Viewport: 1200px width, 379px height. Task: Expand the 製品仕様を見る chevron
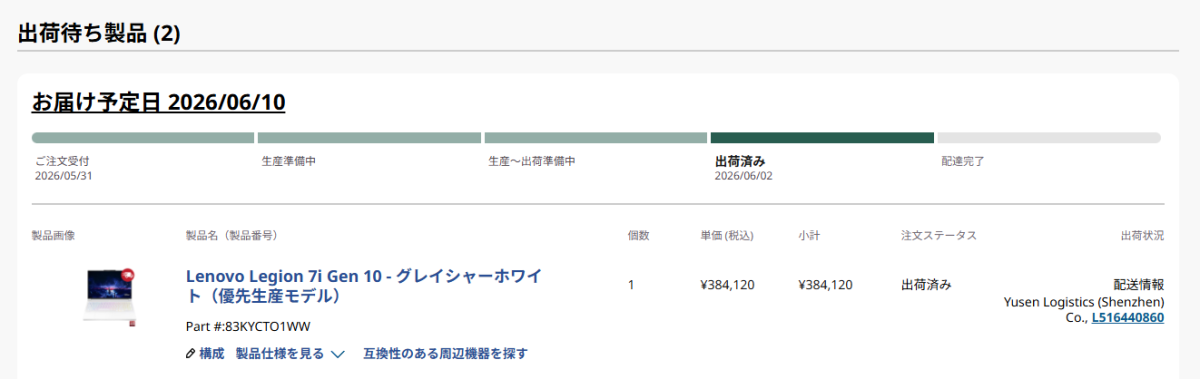(x=338, y=354)
